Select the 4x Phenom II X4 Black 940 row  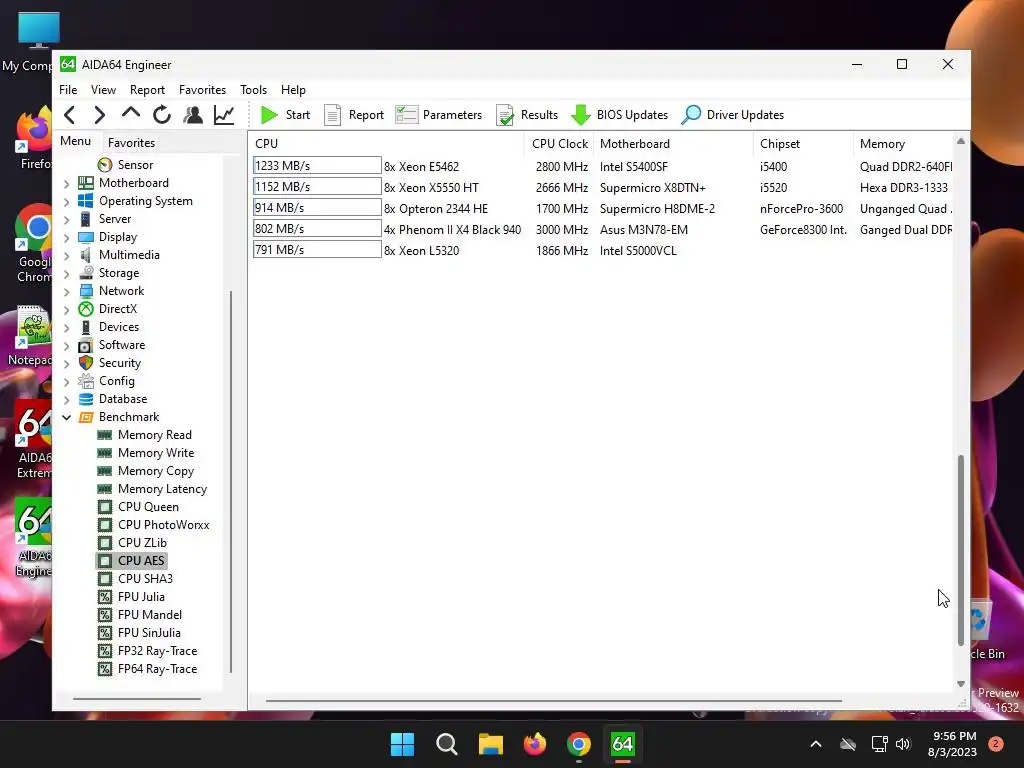pyautogui.click(x=601, y=229)
